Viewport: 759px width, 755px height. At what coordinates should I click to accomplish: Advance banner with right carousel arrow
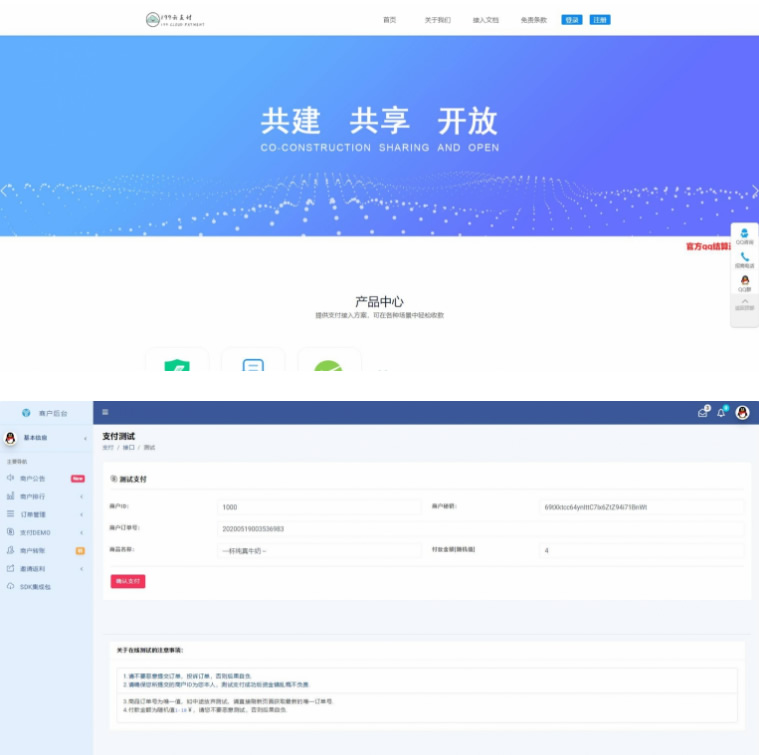tap(753, 190)
